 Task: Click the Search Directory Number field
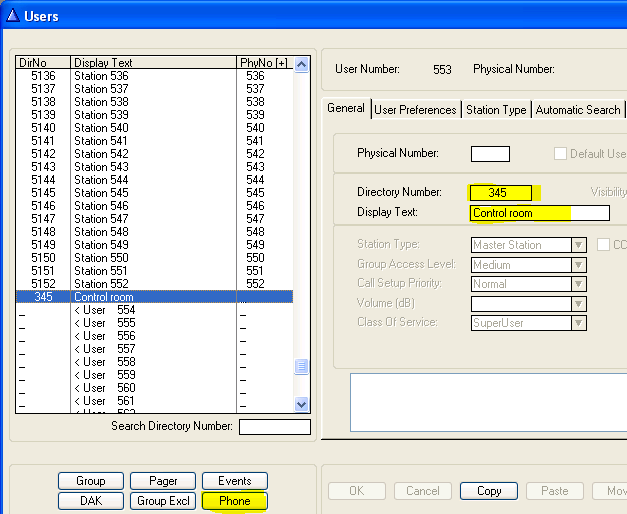click(x=274, y=427)
